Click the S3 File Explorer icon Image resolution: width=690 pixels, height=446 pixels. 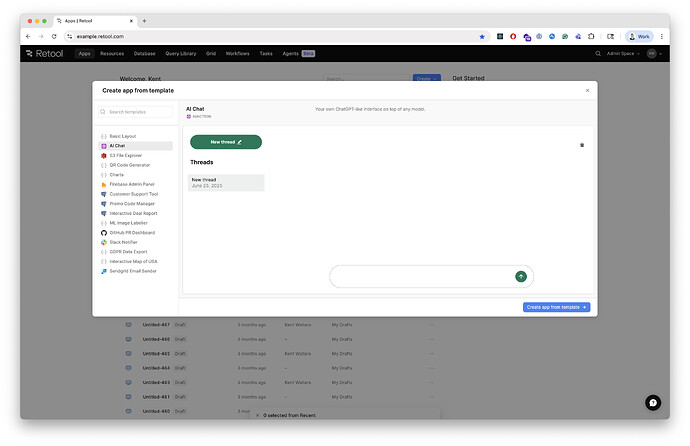click(104, 156)
